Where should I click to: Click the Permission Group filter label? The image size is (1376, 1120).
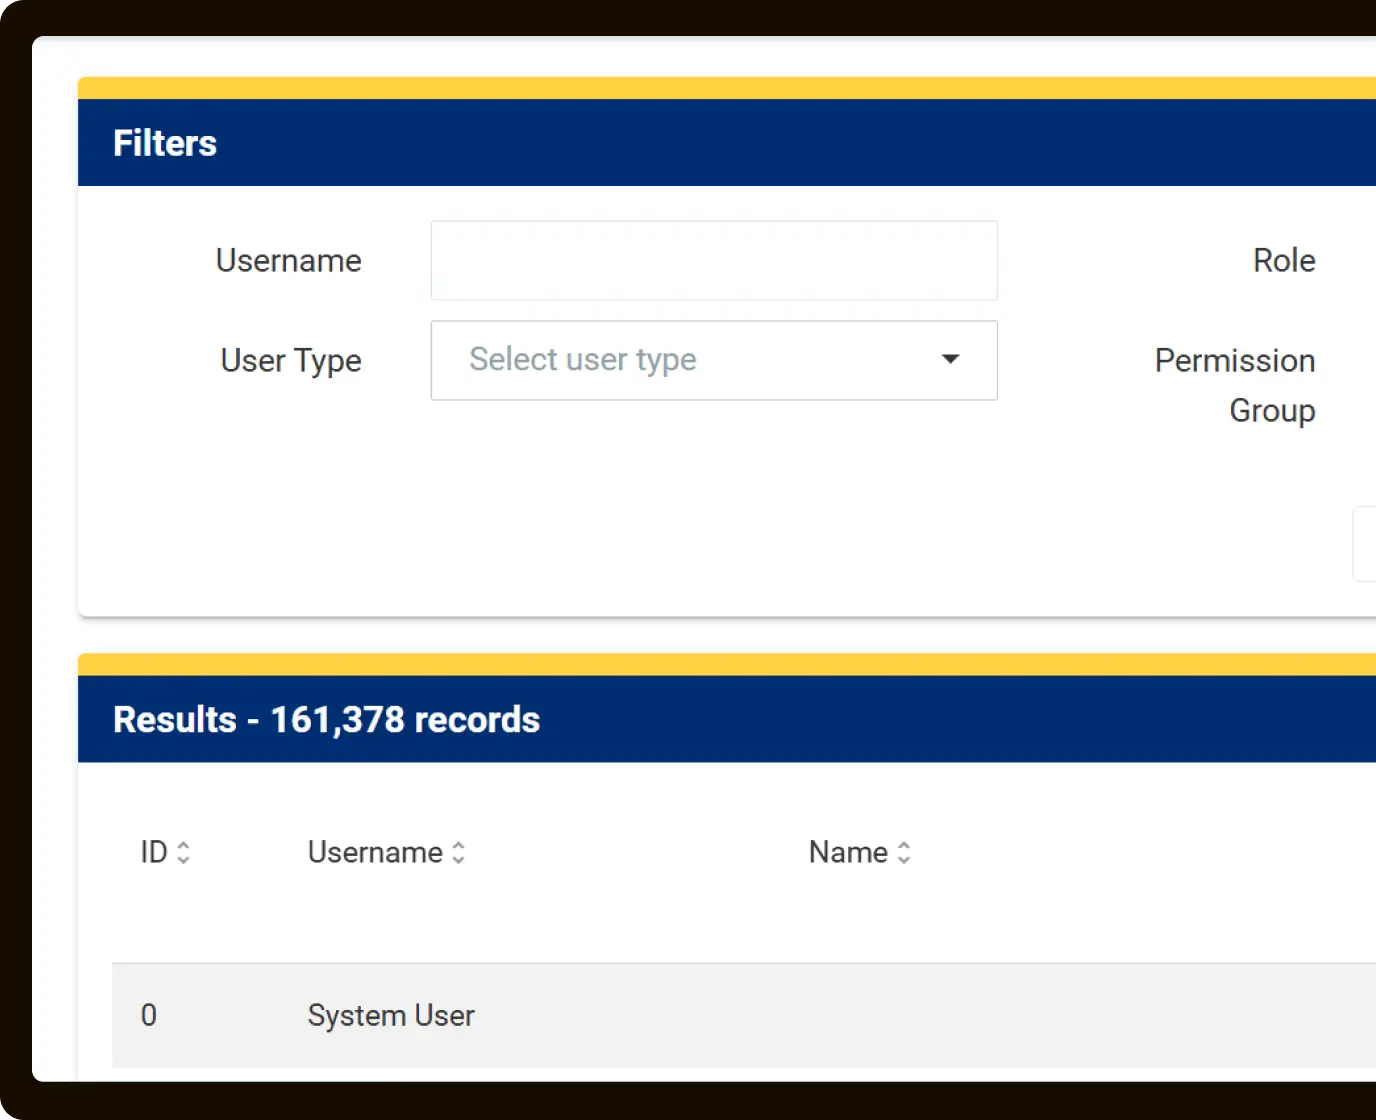1234,385
